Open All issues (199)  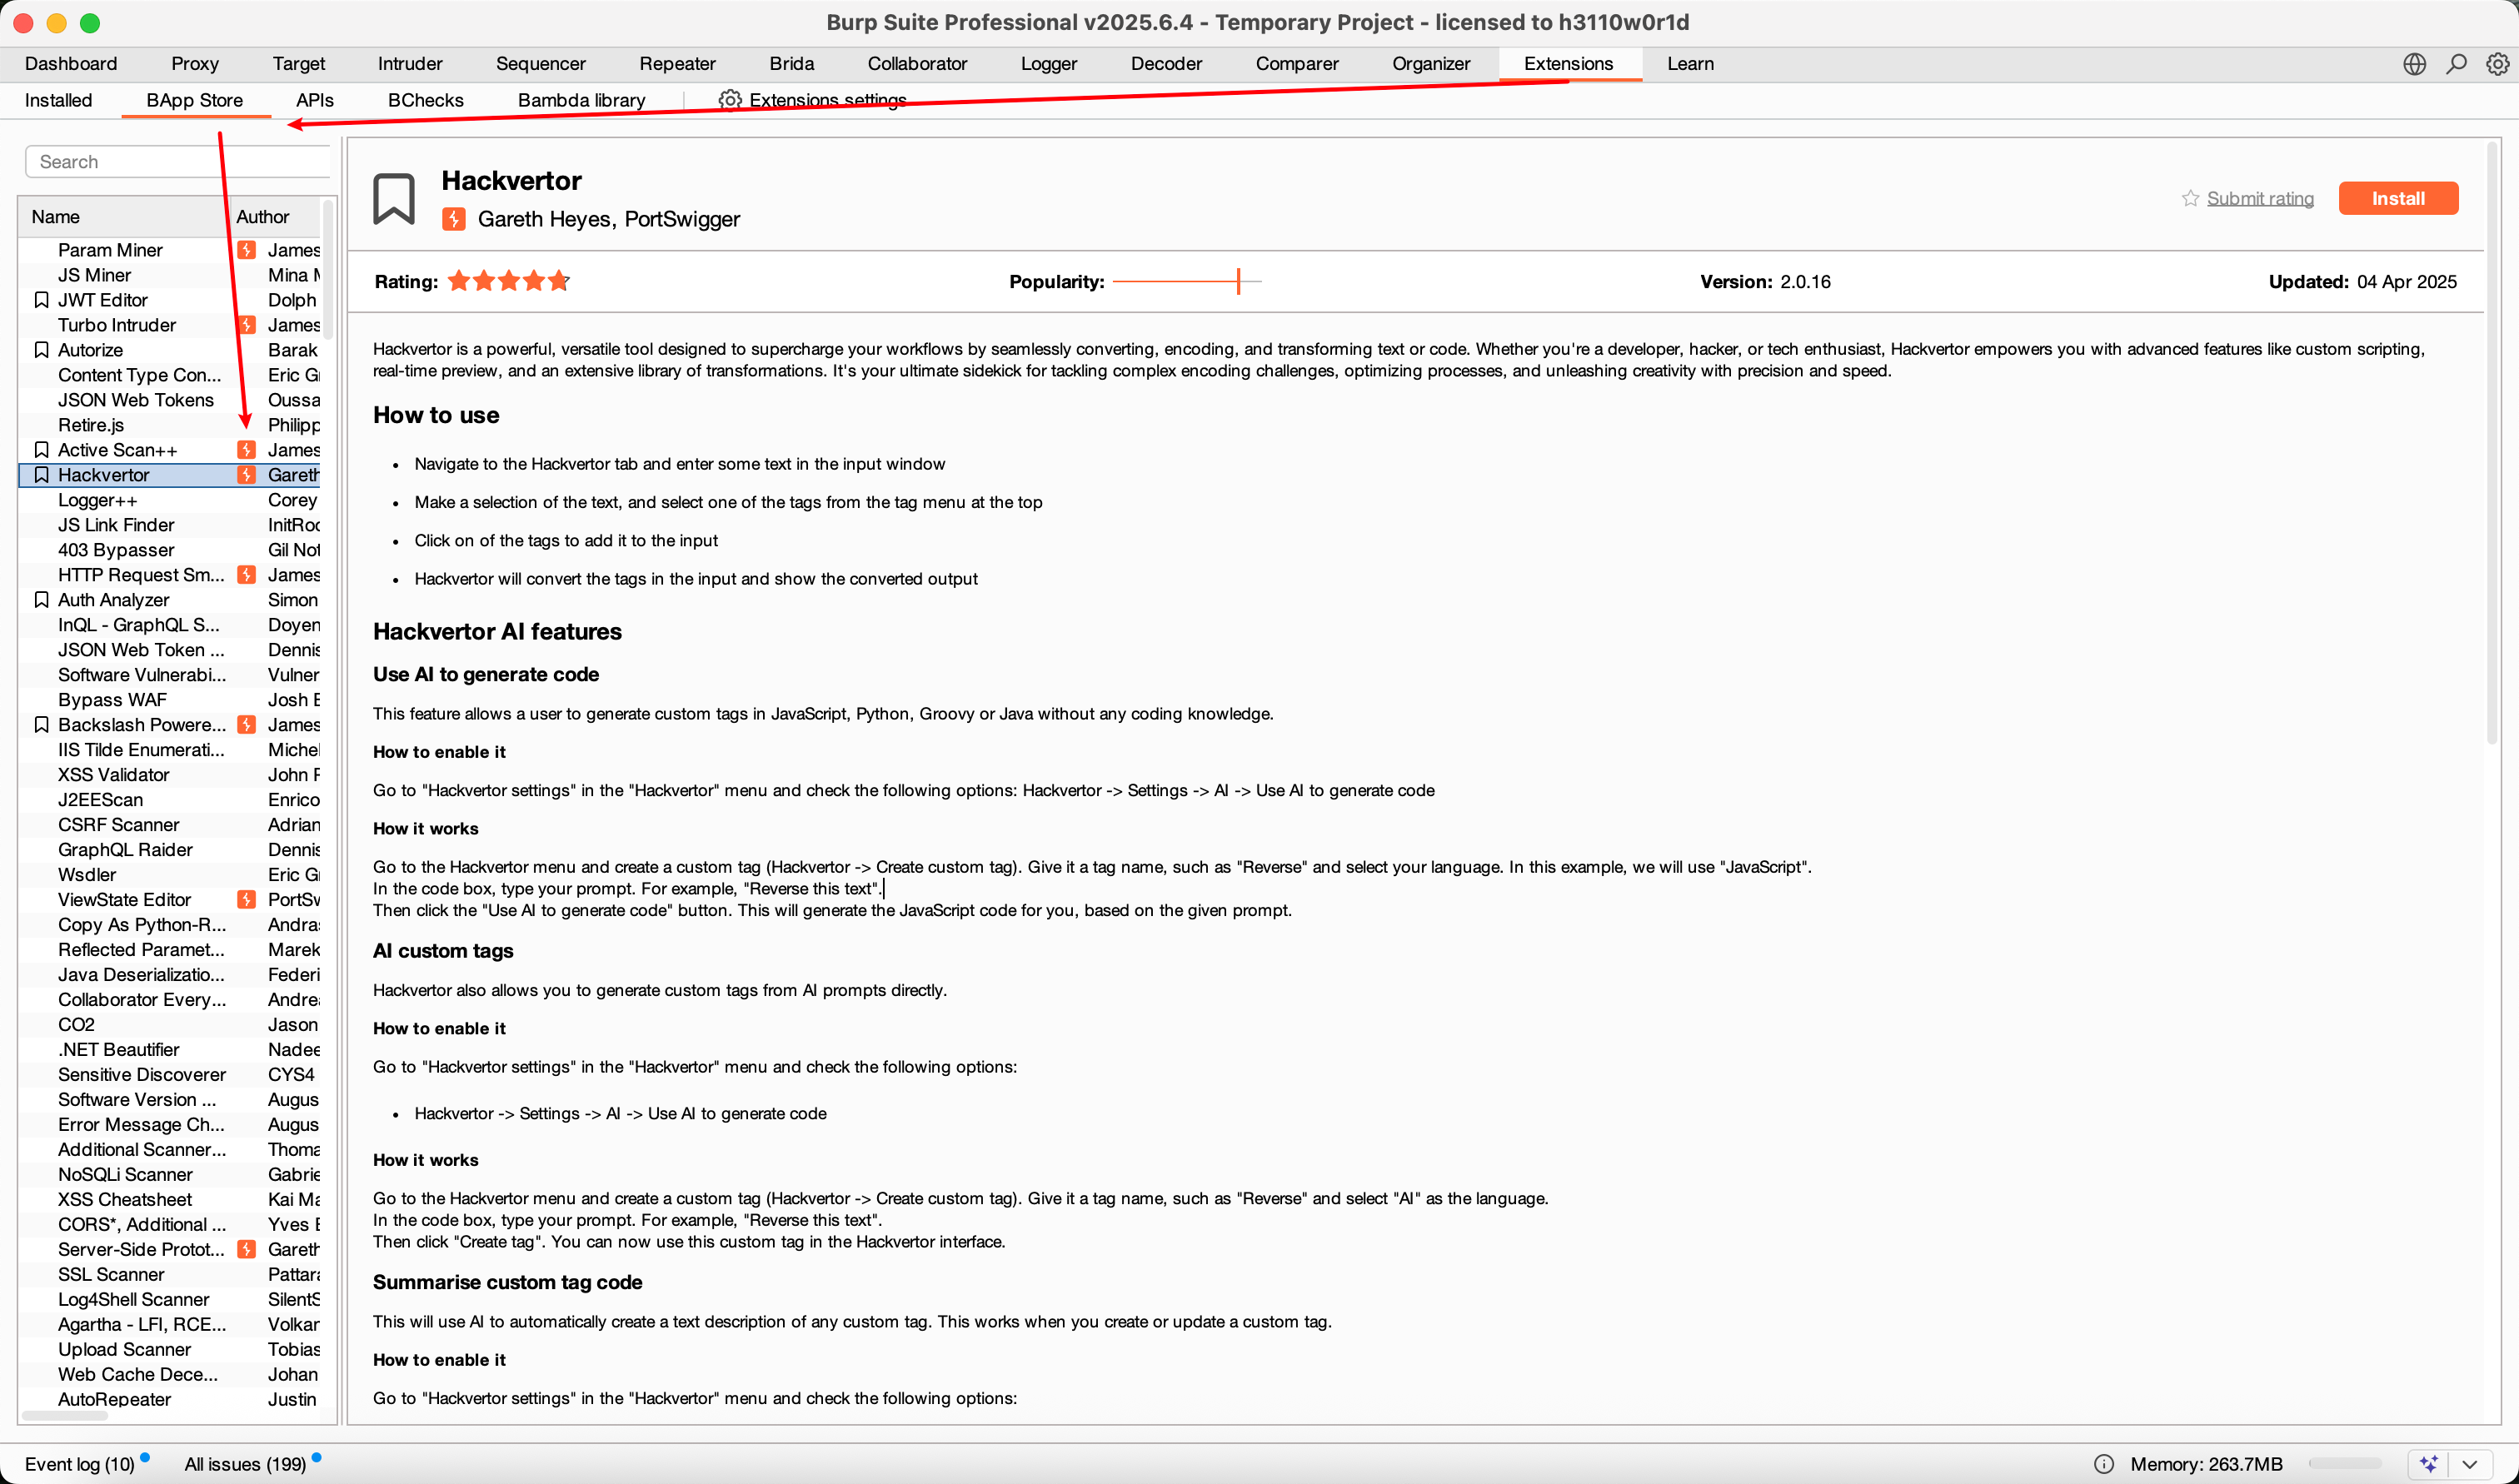point(245,1464)
